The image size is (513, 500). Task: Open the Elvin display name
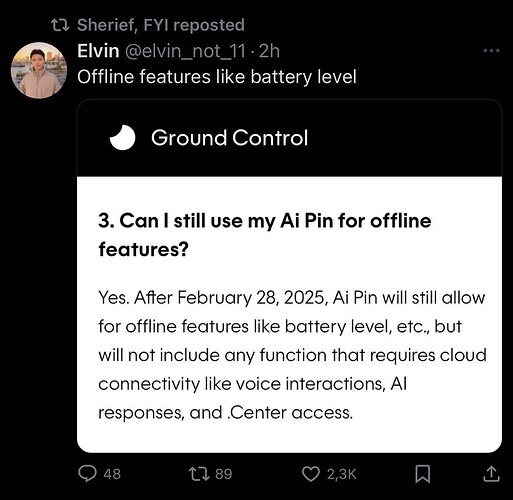[98, 51]
